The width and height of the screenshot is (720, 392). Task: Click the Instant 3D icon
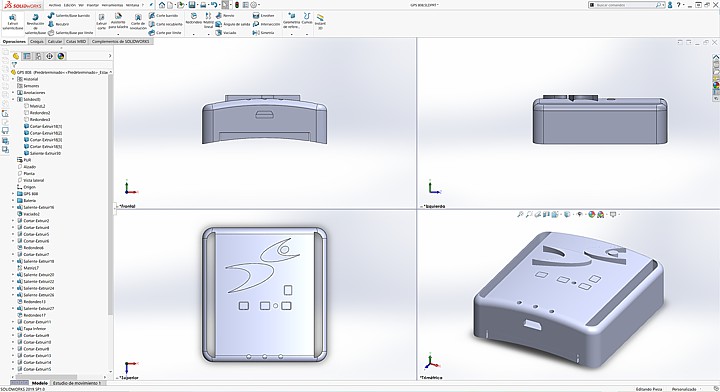(320, 21)
